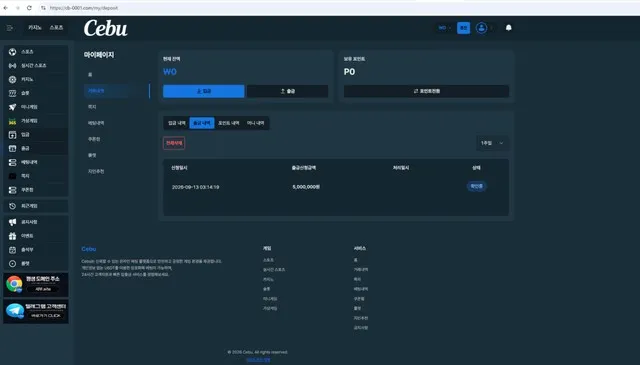This screenshot has width=640, height=365.
Task: Open the 최근게임 recent games clock icon
Action: [13, 206]
